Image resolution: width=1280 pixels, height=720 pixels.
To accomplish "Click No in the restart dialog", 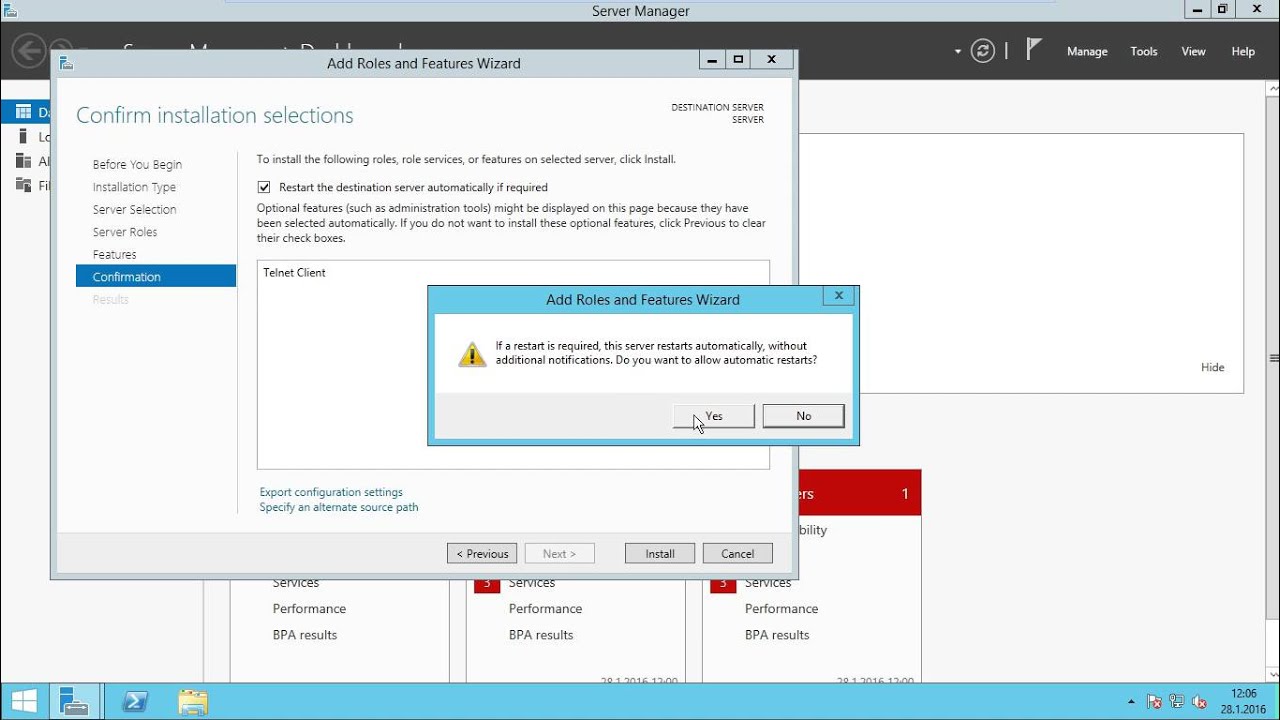I will pos(803,416).
